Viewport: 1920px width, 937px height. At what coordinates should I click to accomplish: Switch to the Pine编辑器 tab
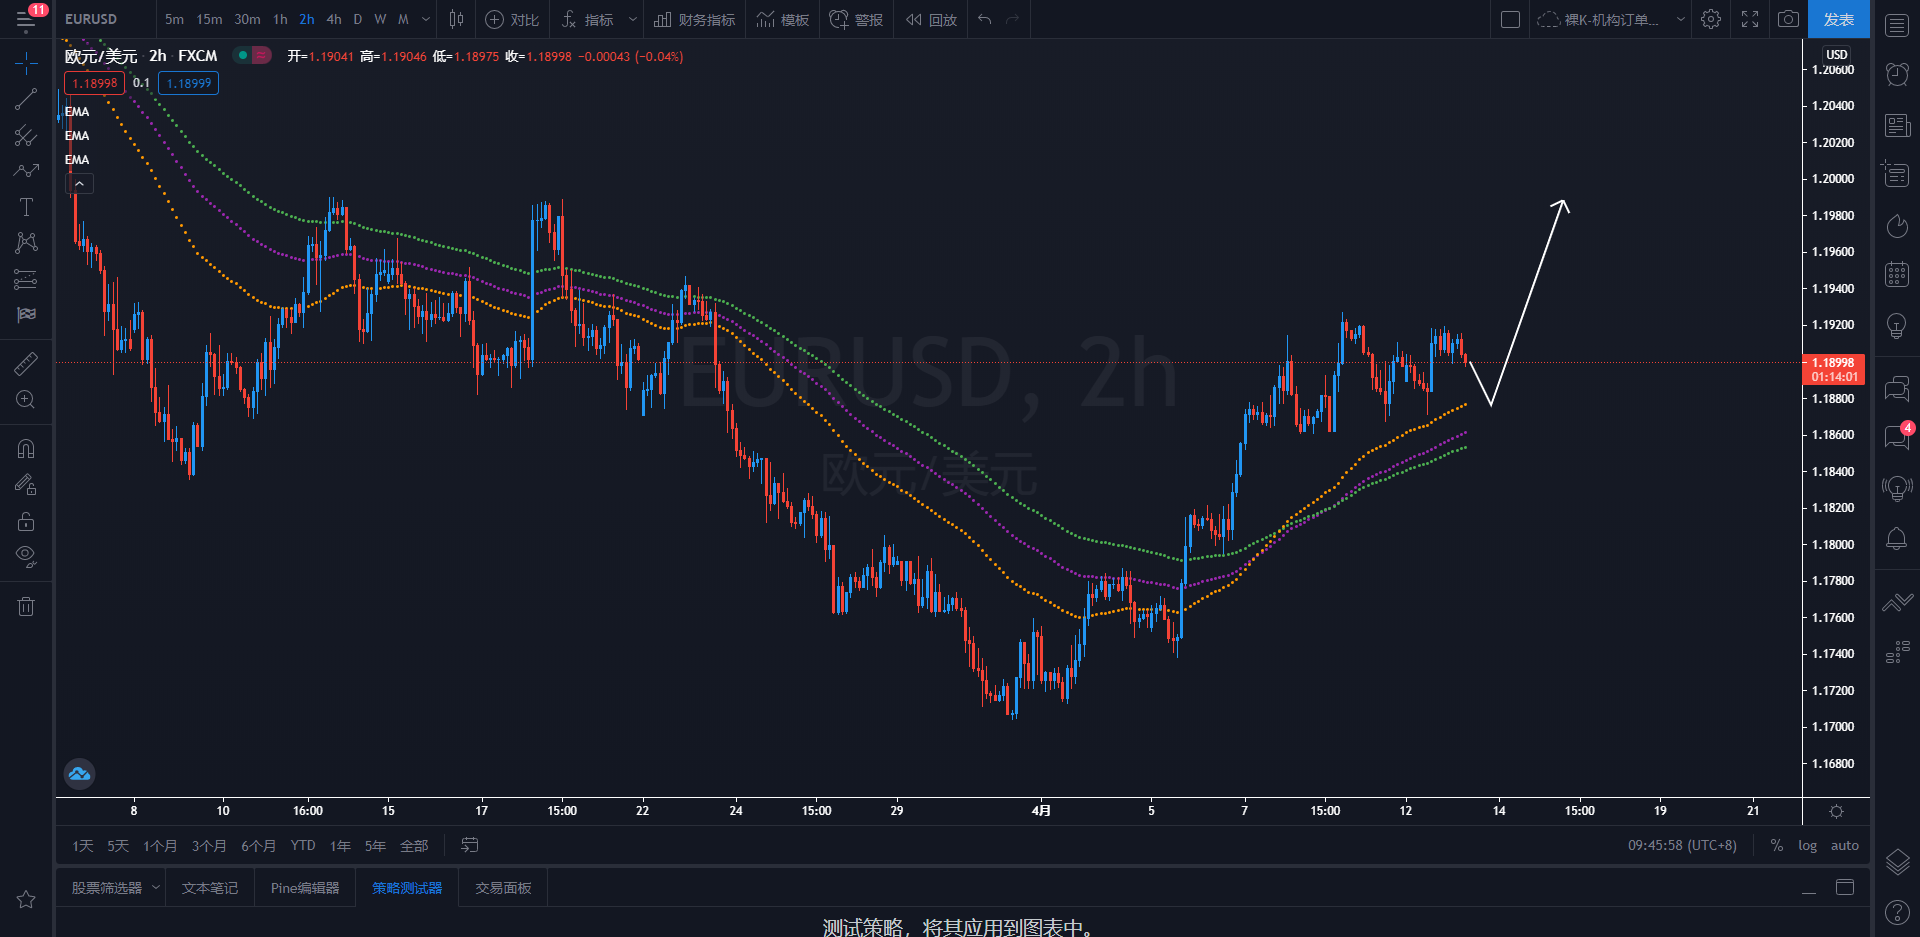pyautogui.click(x=305, y=888)
